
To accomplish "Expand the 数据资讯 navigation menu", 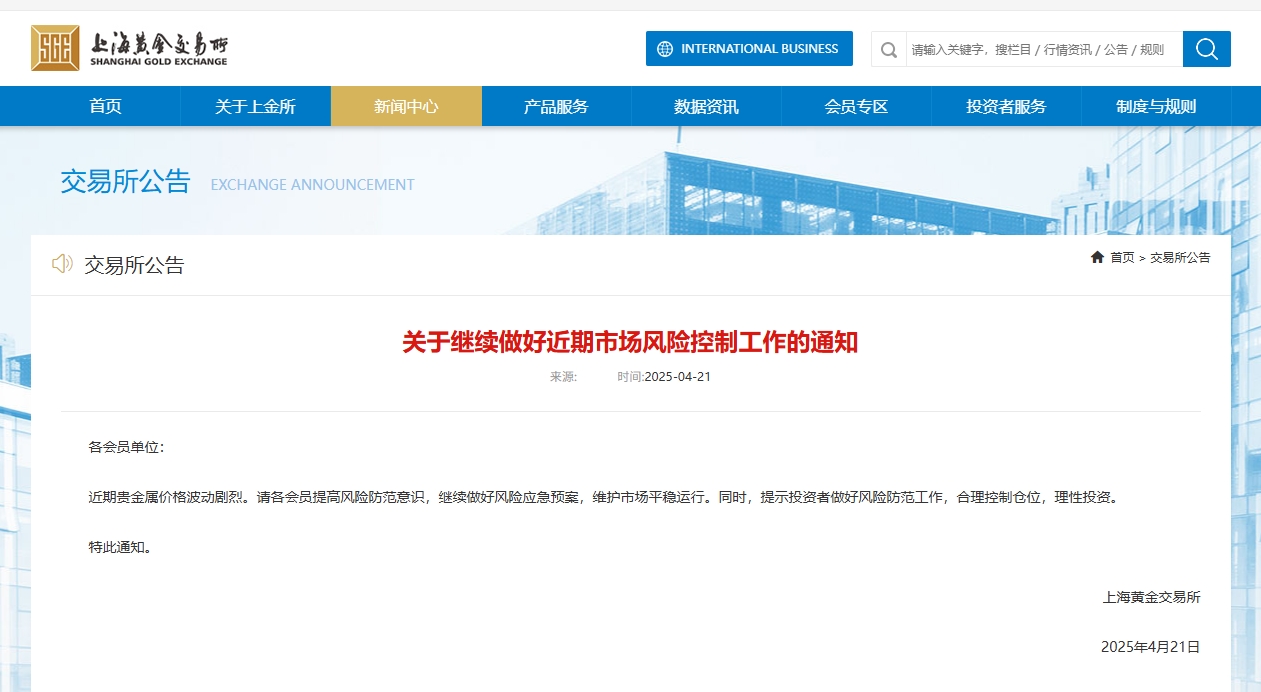I will pos(706,106).
